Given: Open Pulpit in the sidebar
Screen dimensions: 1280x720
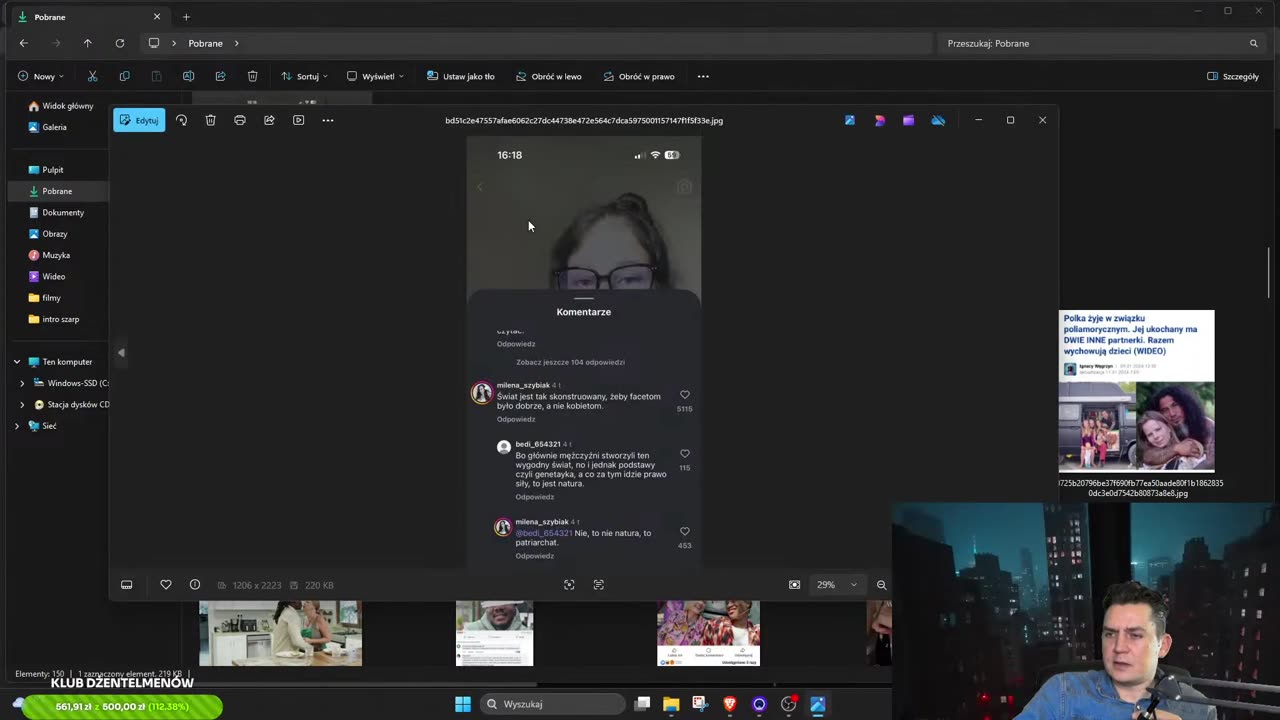Looking at the screenshot, I should click(x=46, y=170).
